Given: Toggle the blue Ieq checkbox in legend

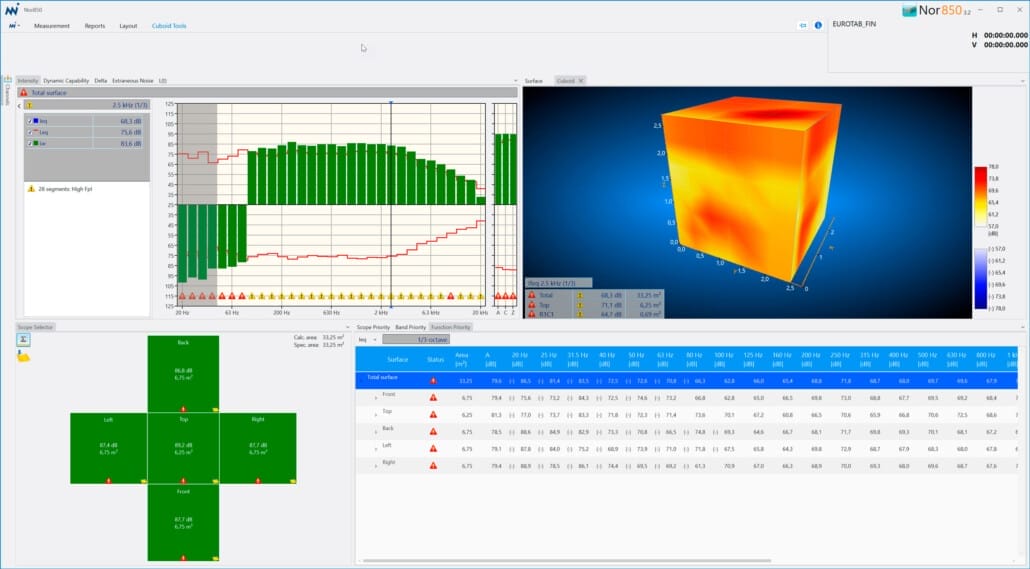Looking at the screenshot, I should point(31,120).
